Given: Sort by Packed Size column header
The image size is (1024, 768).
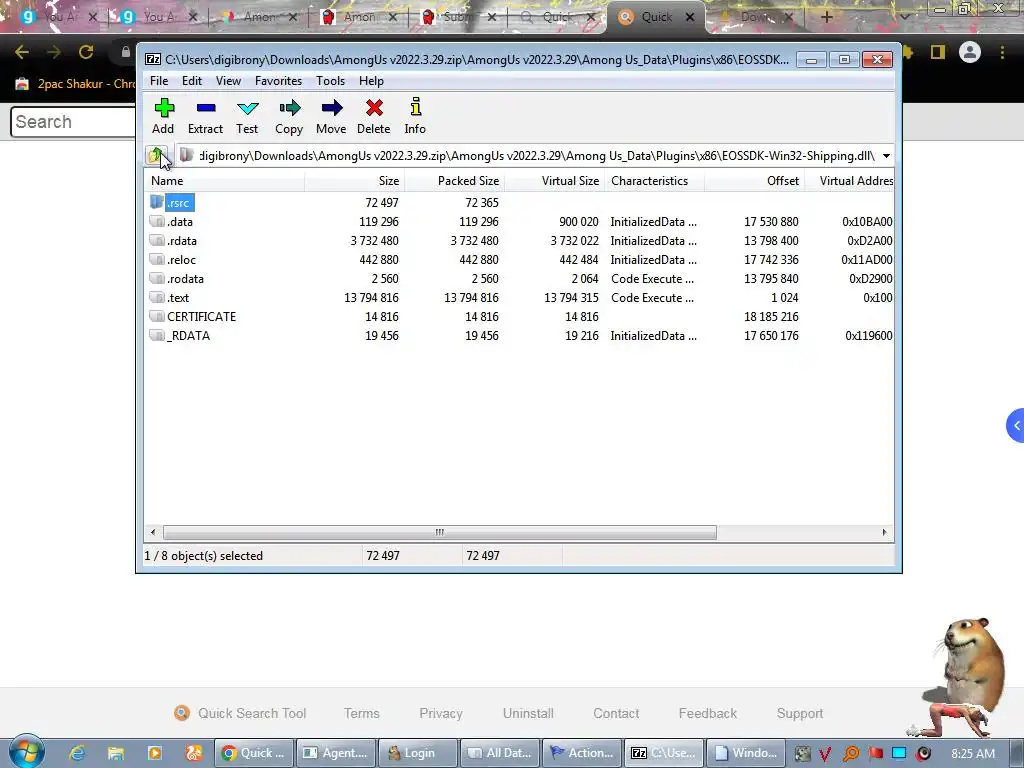Looking at the screenshot, I should 455,181.
